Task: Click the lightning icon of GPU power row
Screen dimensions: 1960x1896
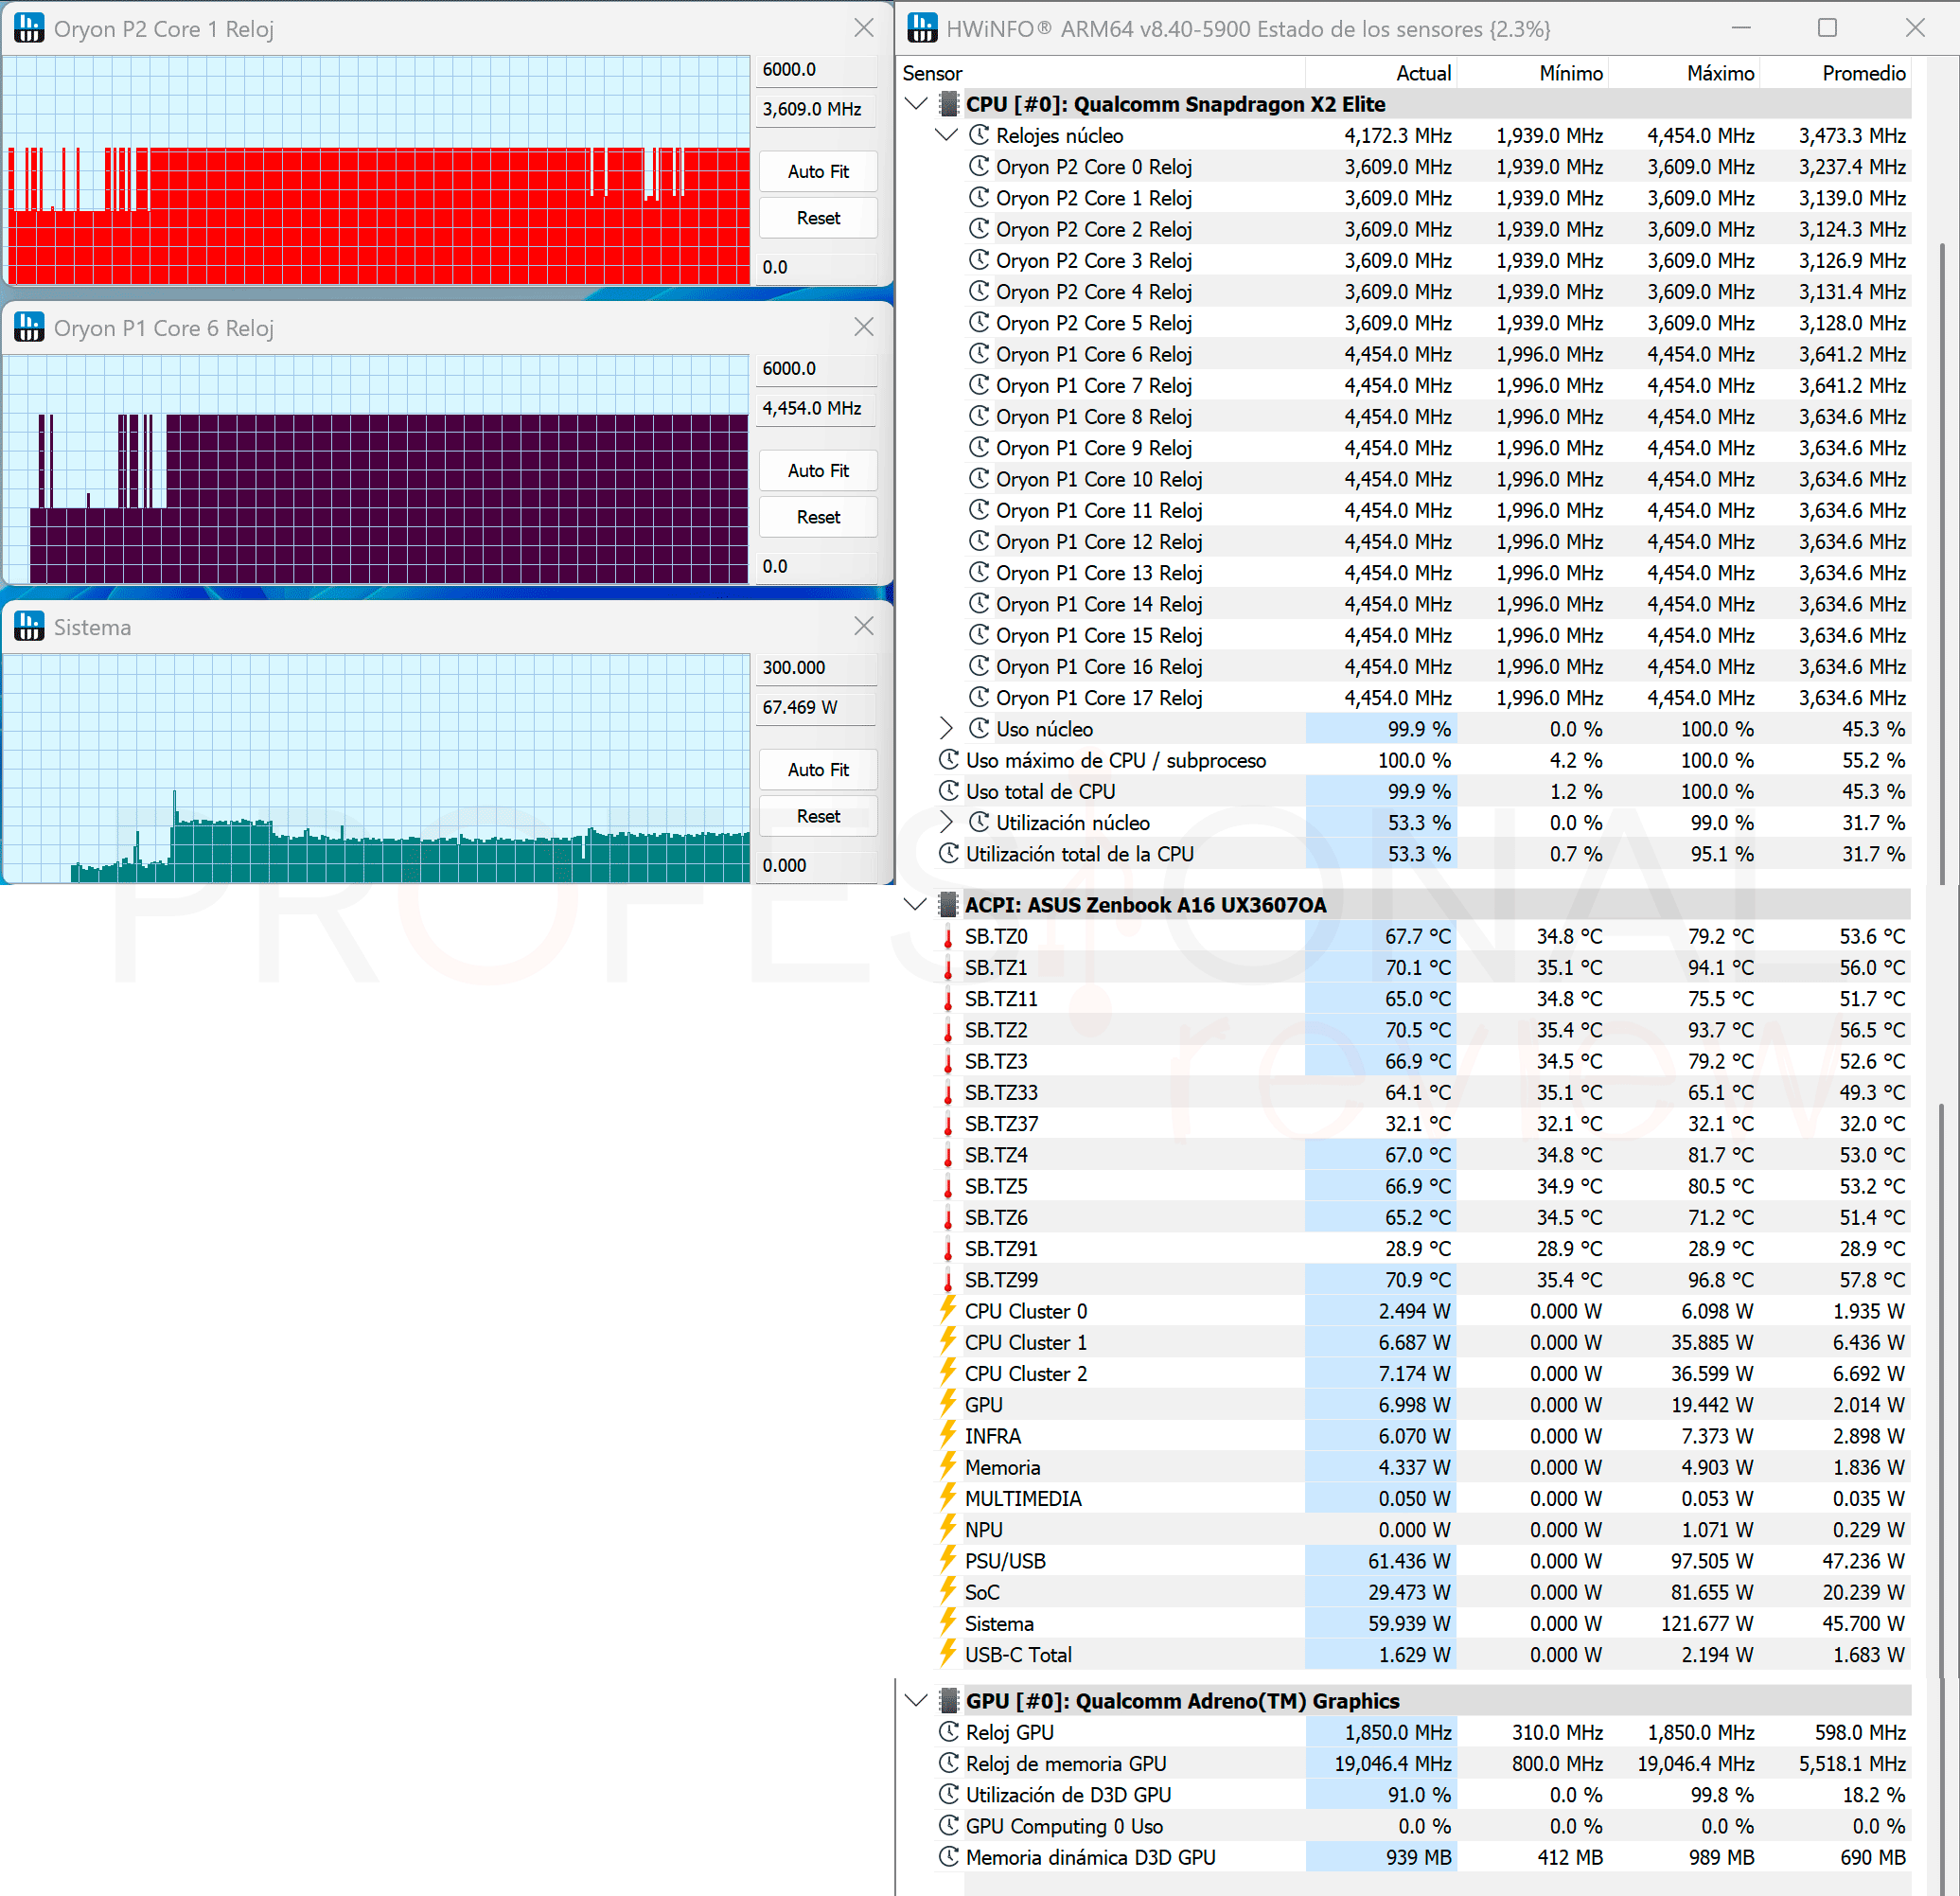Action: click(x=948, y=1404)
